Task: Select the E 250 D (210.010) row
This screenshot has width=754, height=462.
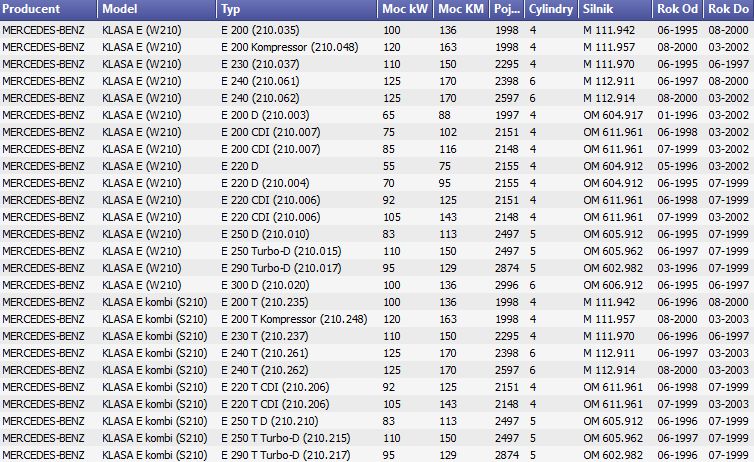Action: (377, 234)
